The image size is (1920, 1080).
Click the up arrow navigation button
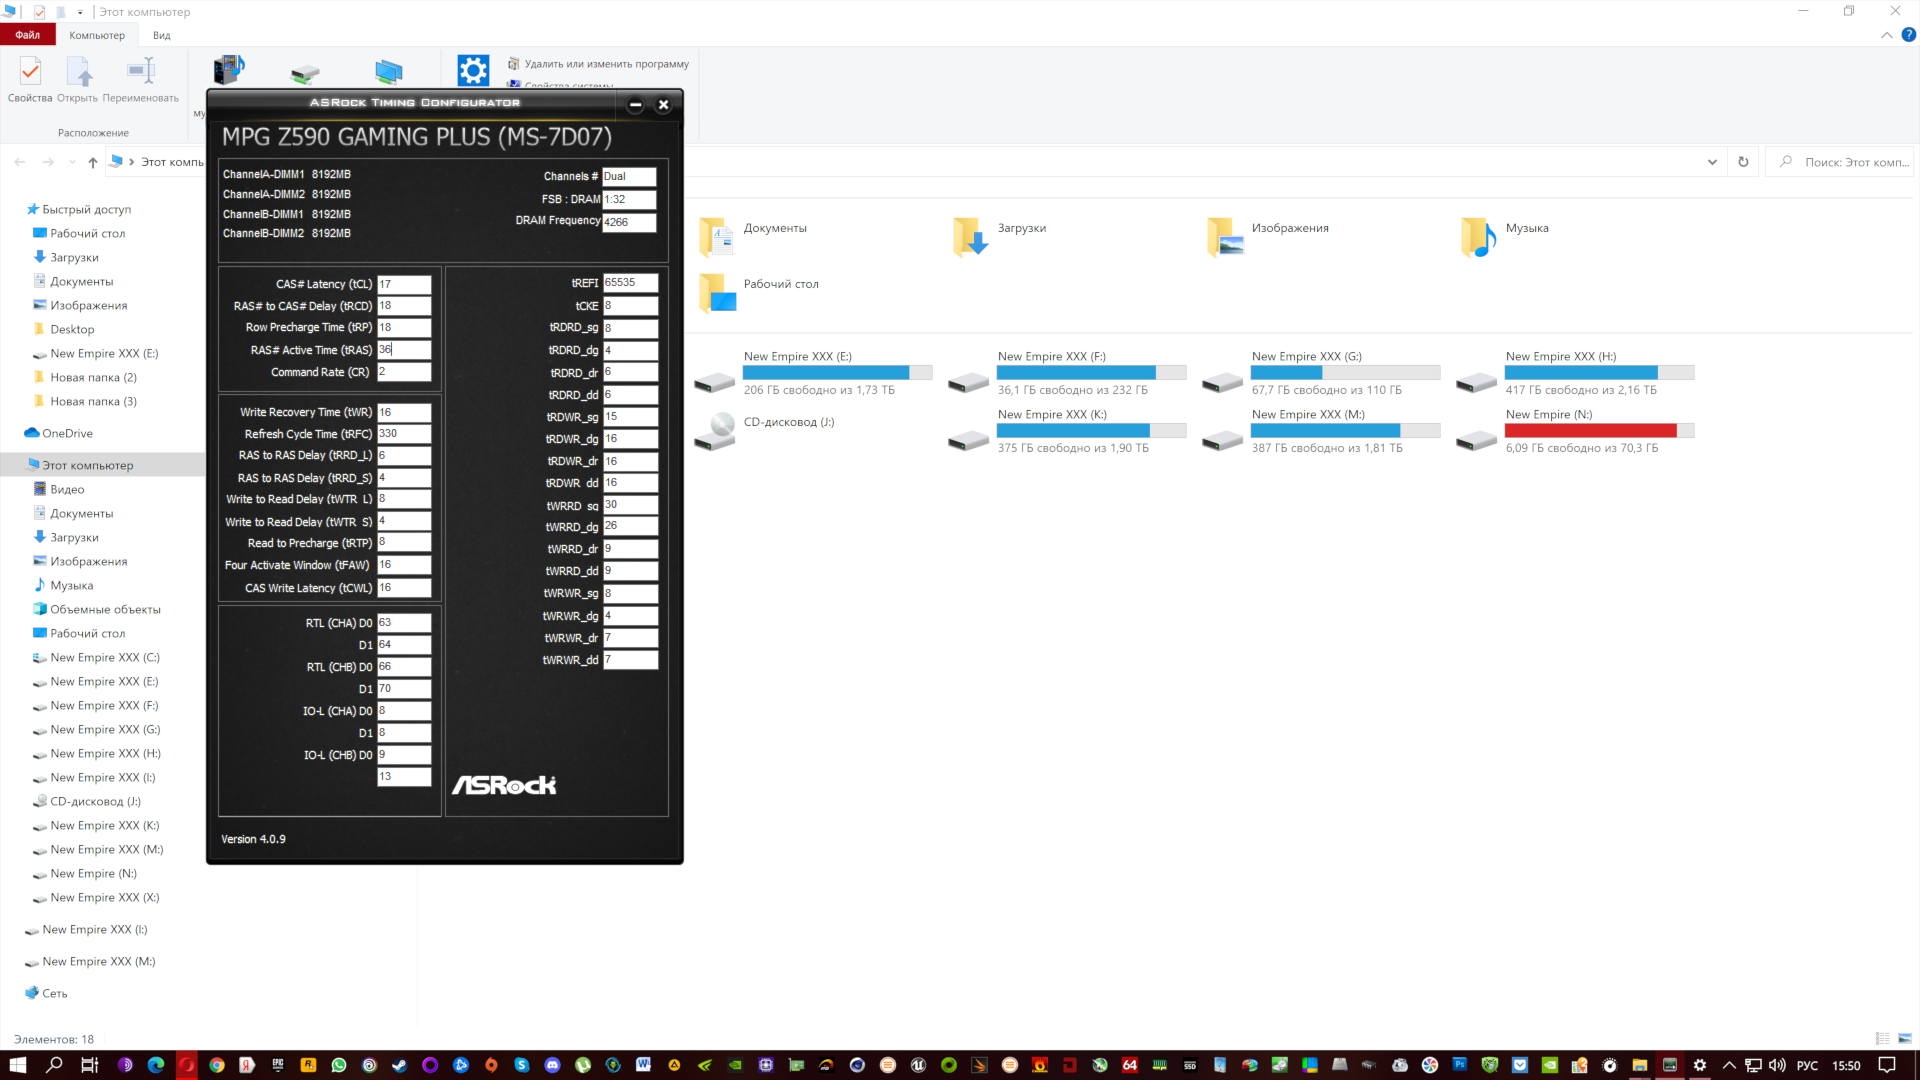point(93,162)
